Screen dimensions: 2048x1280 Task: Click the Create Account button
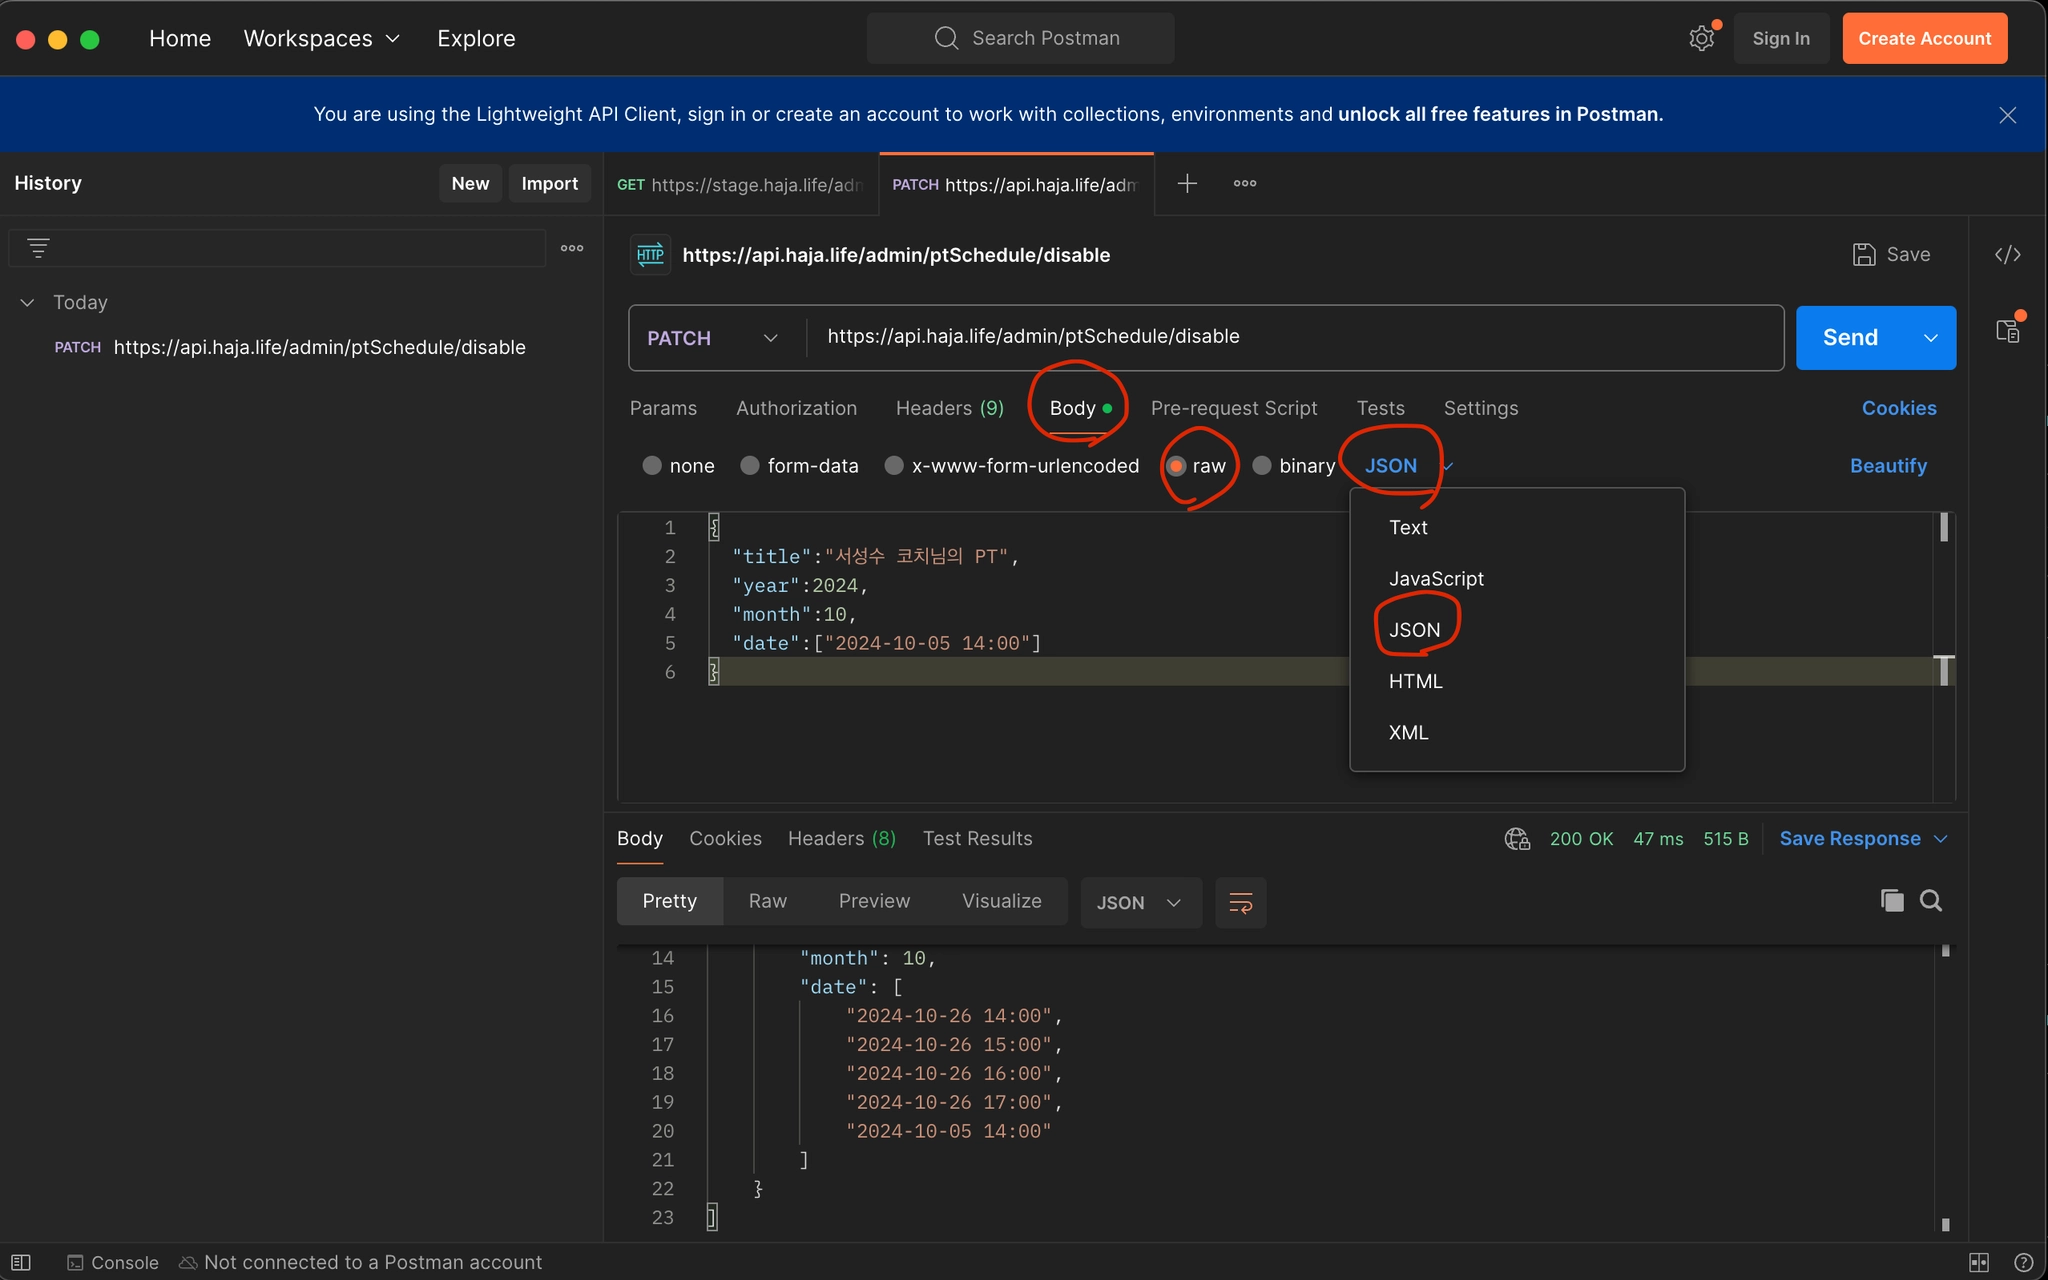[1924, 39]
